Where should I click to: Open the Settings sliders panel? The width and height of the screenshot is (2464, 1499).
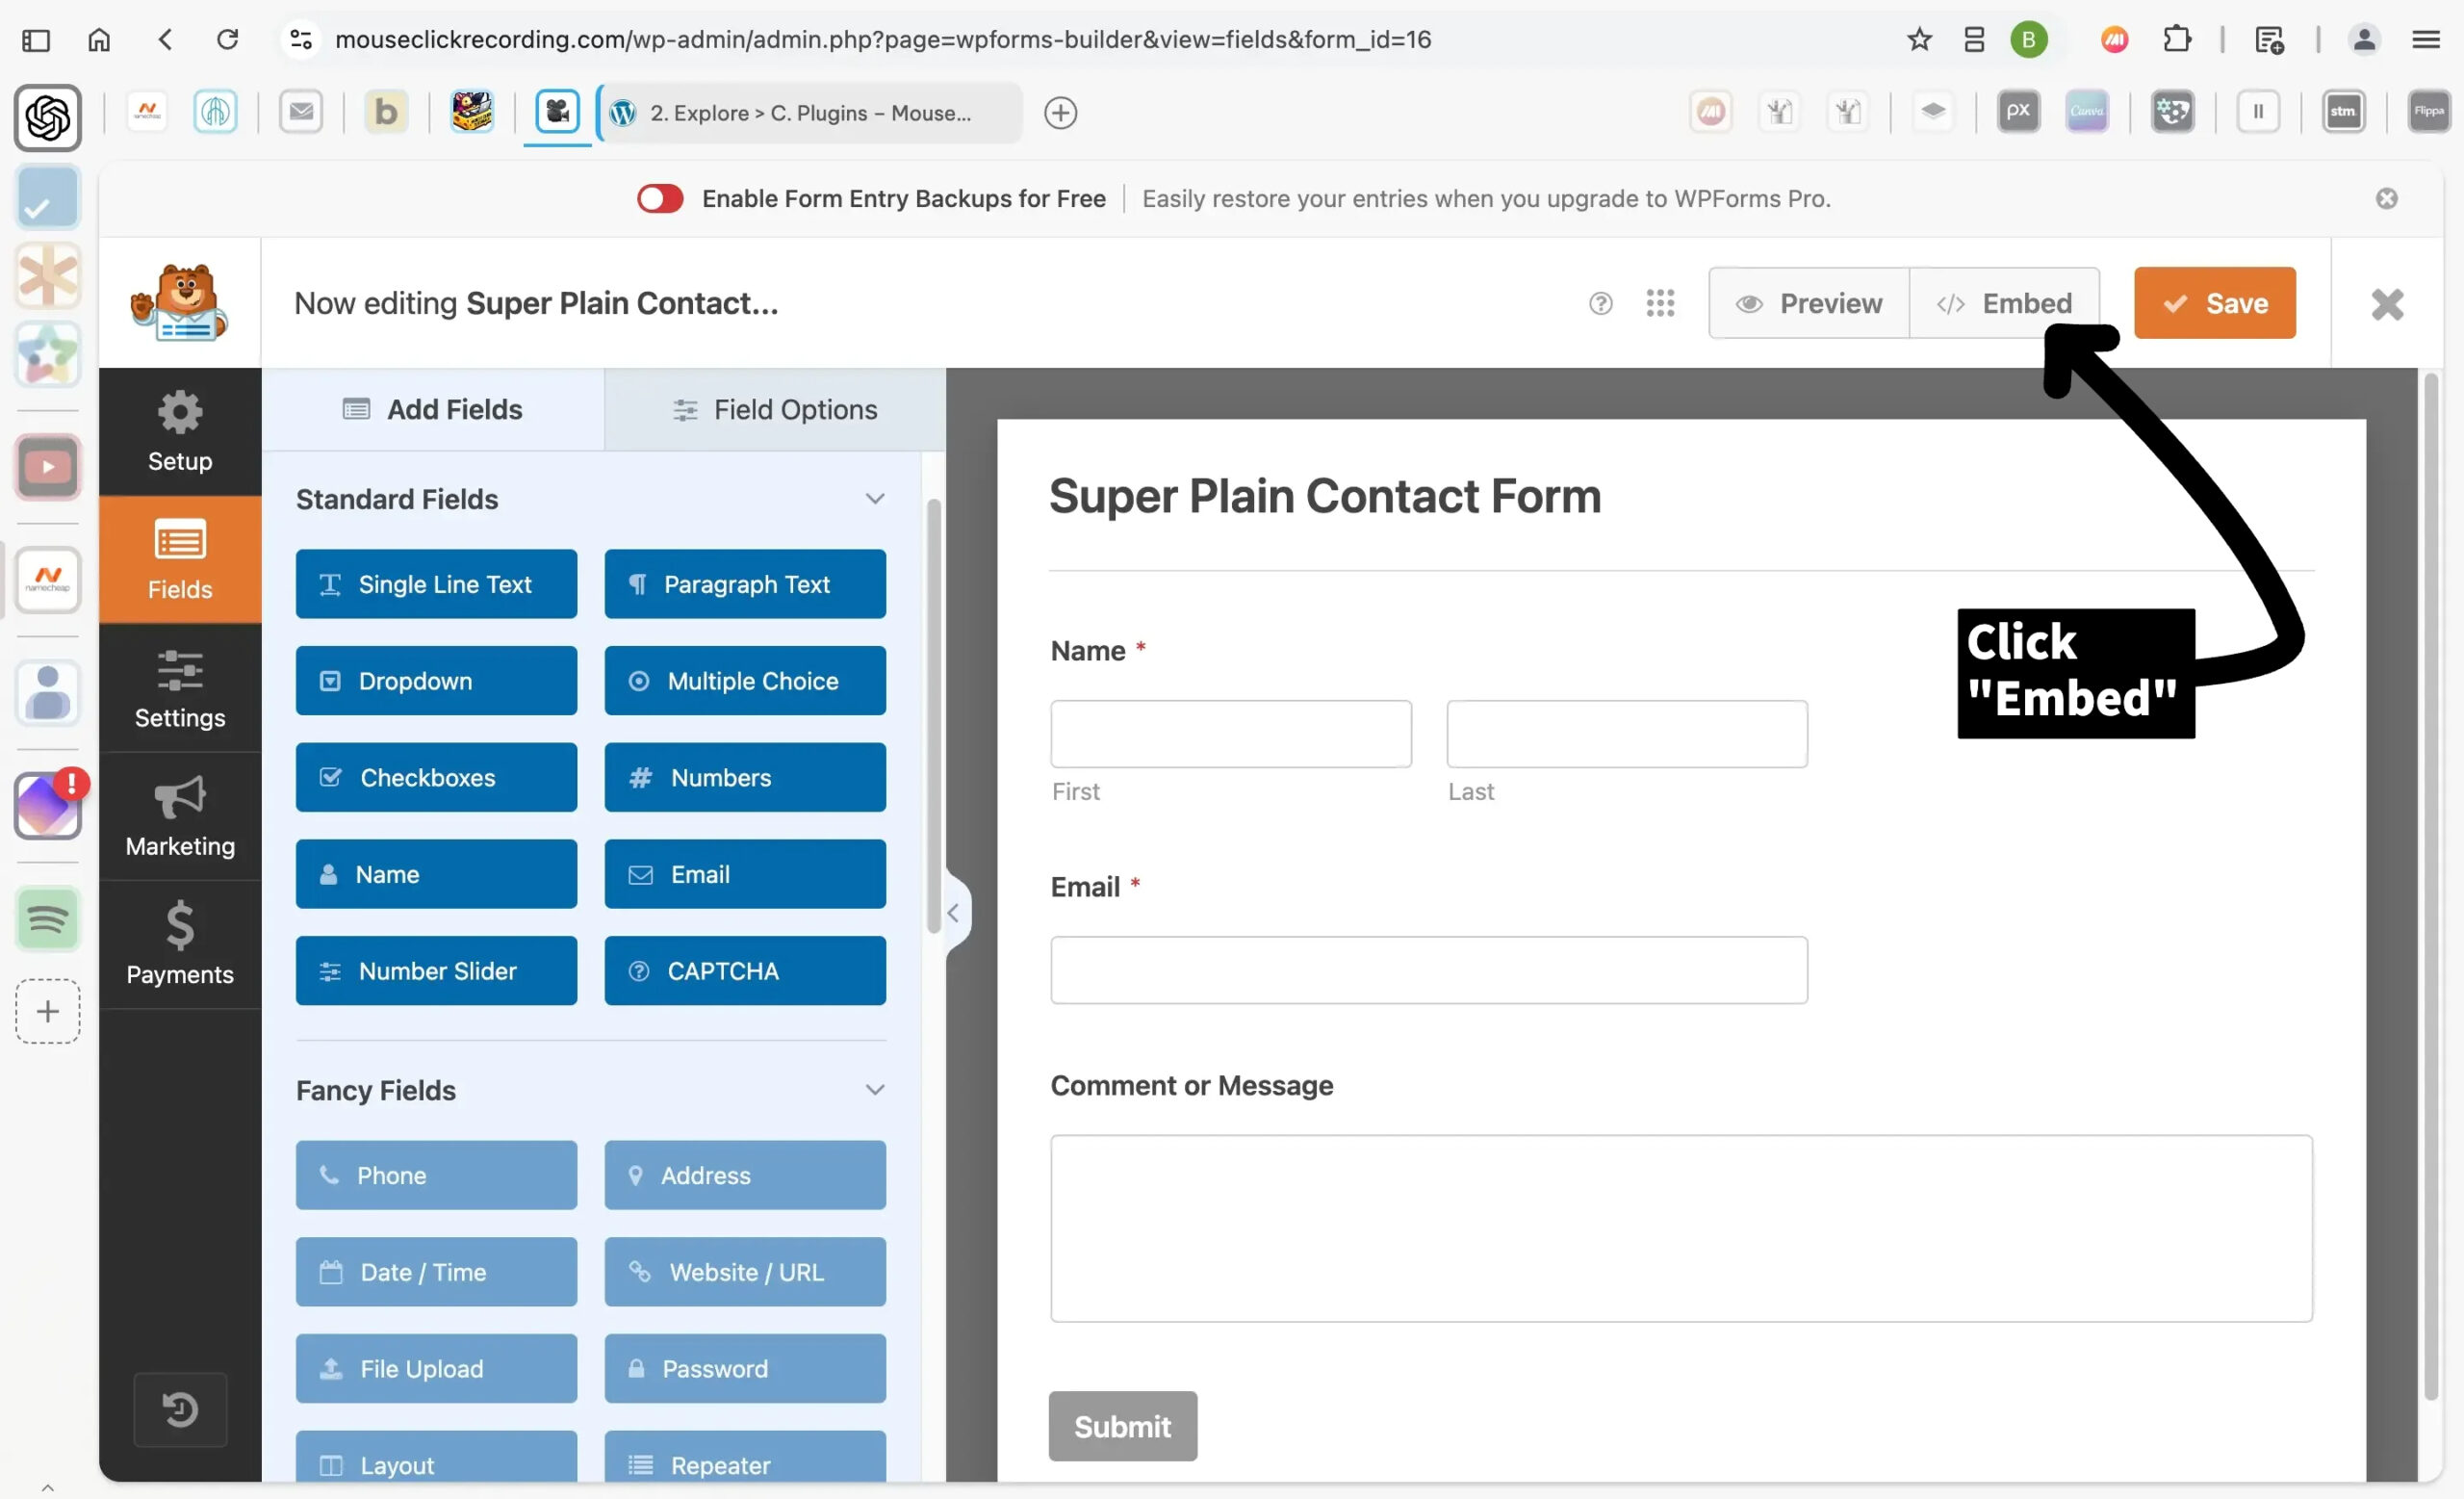pyautogui.click(x=180, y=689)
